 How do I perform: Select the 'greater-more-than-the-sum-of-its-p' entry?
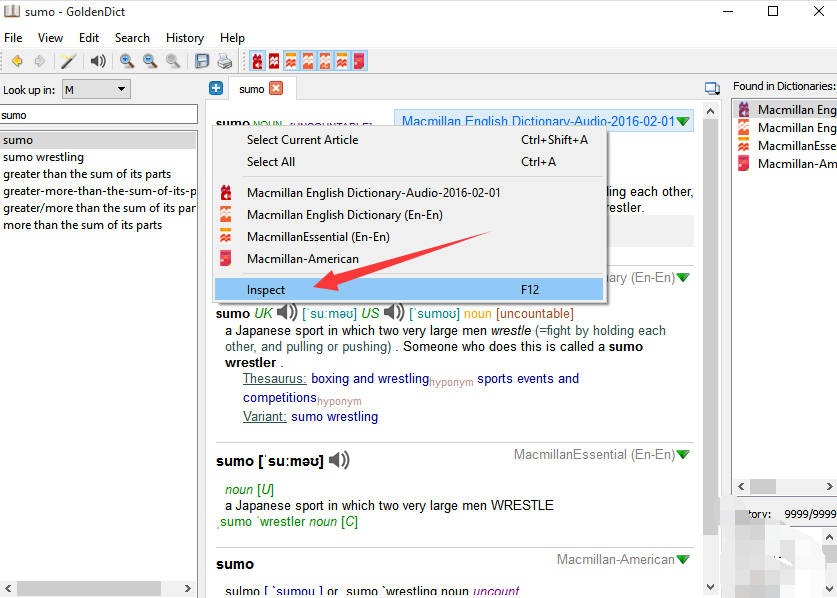(x=98, y=191)
